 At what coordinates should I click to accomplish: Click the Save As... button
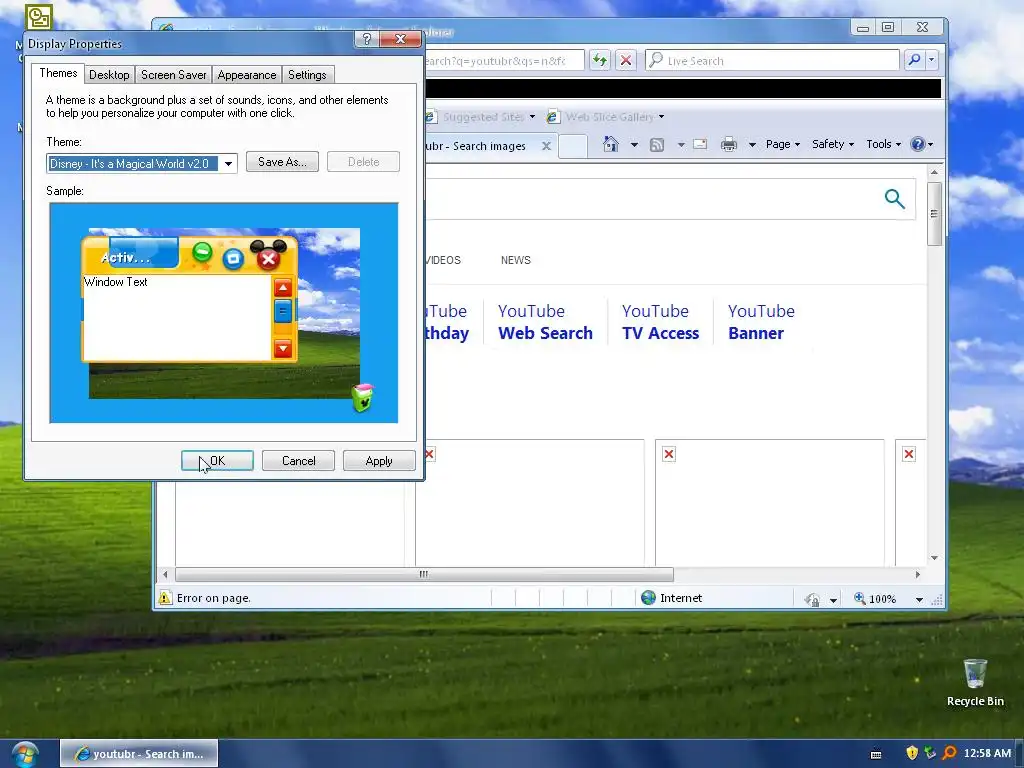(x=282, y=162)
